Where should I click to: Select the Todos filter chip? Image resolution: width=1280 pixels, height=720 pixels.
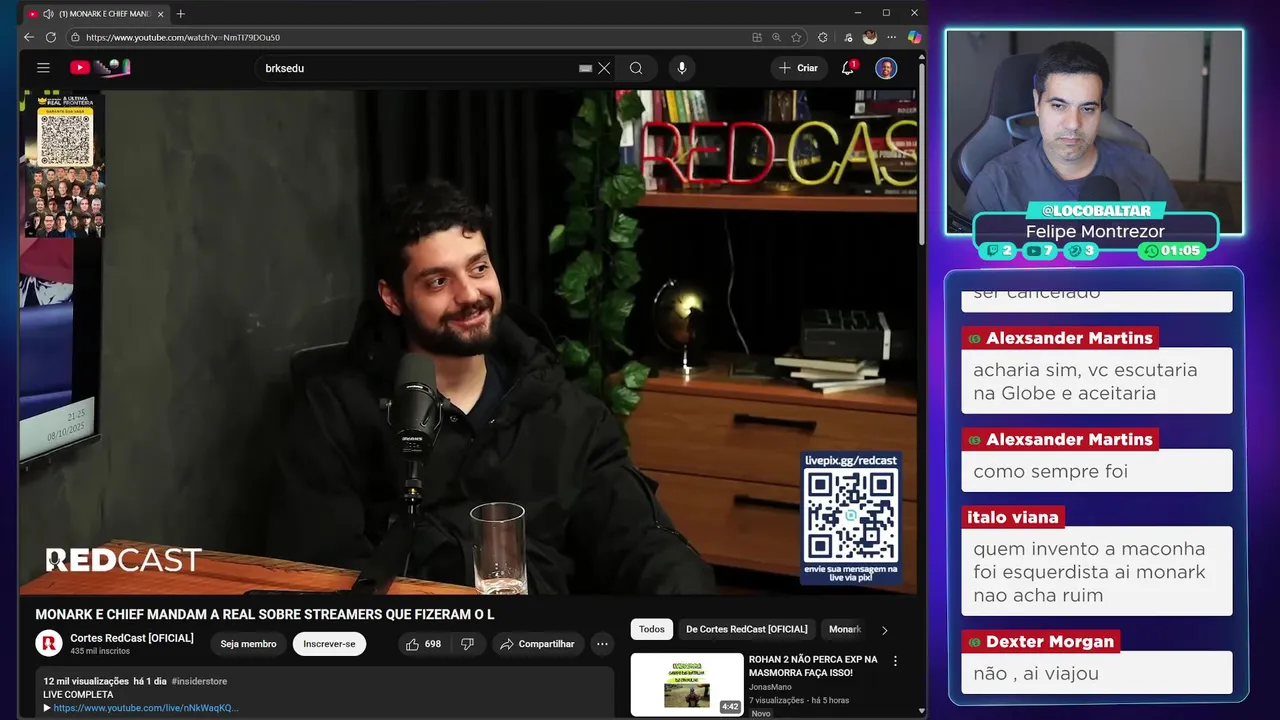click(x=652, y=629)
